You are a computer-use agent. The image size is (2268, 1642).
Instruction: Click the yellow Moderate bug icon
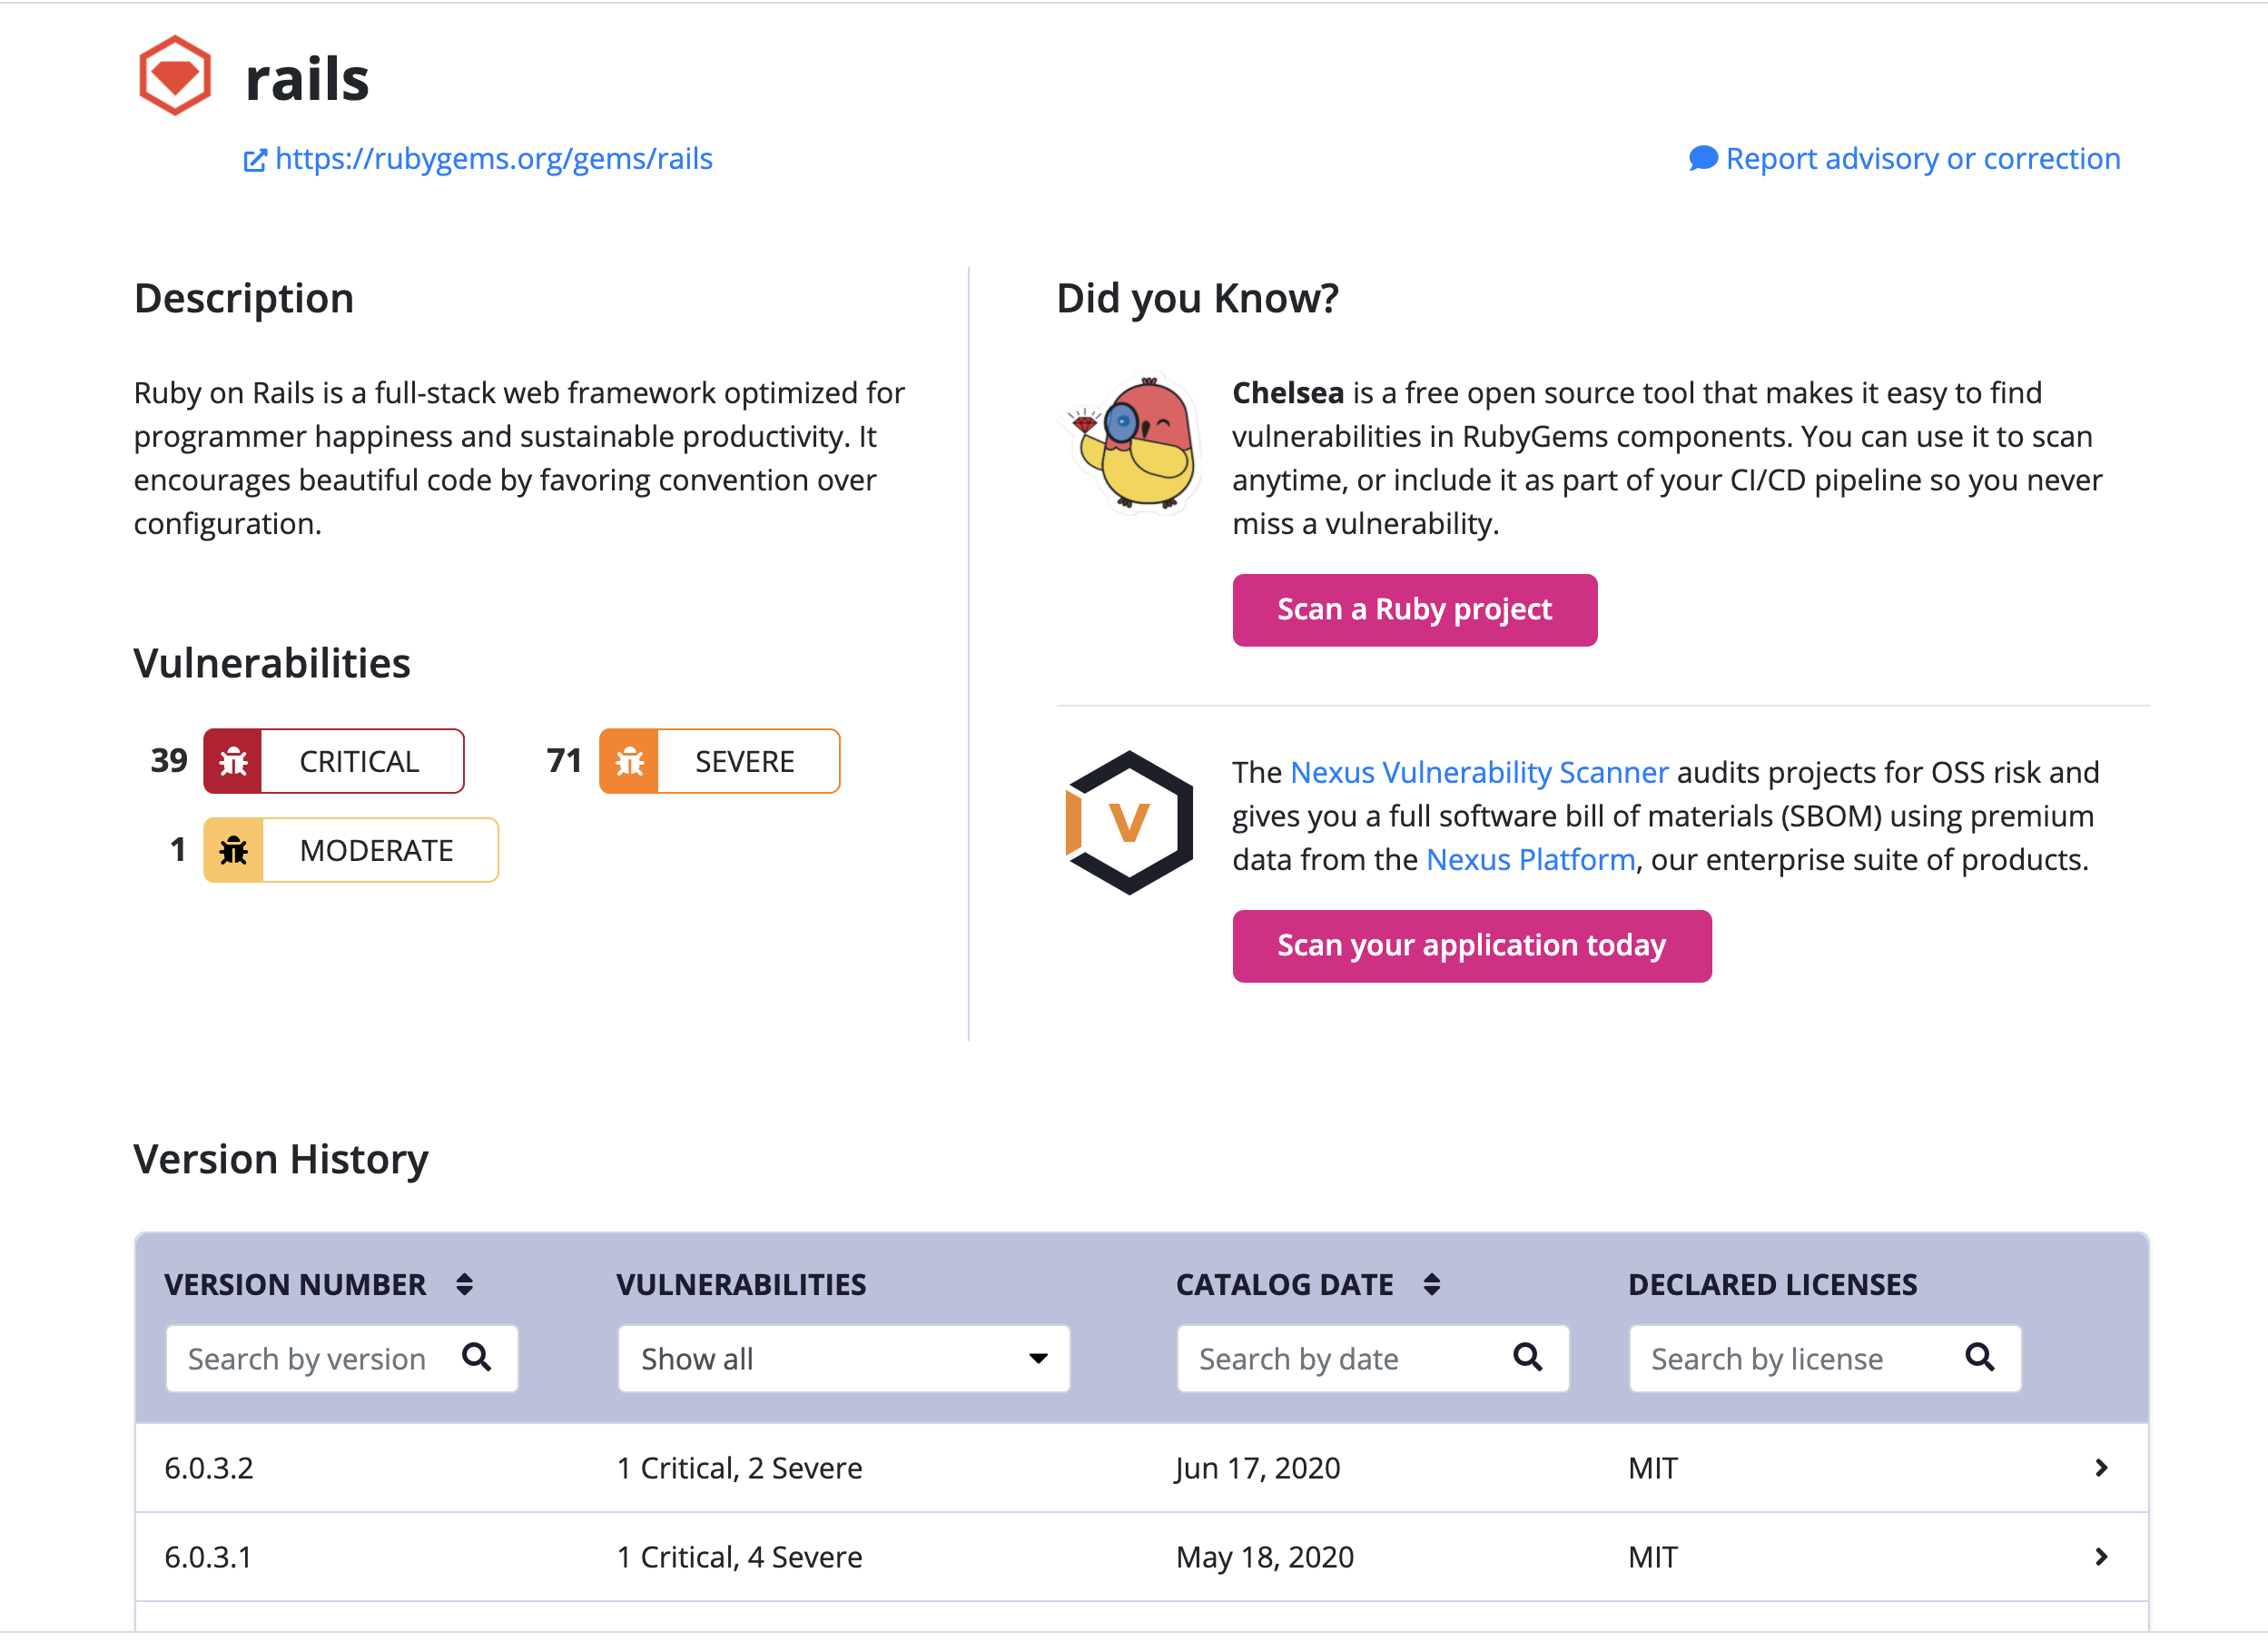tap(233, 851)
